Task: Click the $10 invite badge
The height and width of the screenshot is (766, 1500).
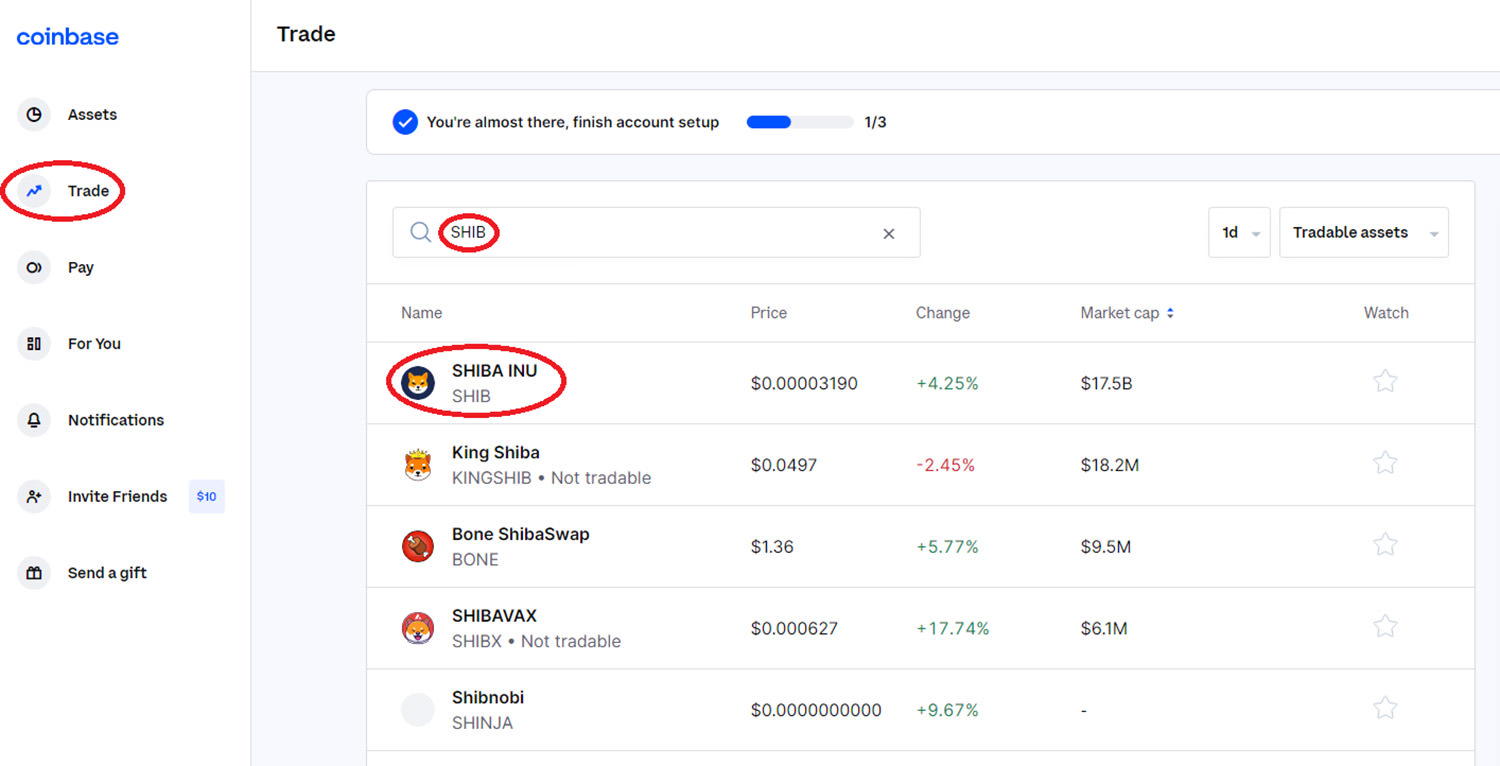Action: click(x=207, y=496)
